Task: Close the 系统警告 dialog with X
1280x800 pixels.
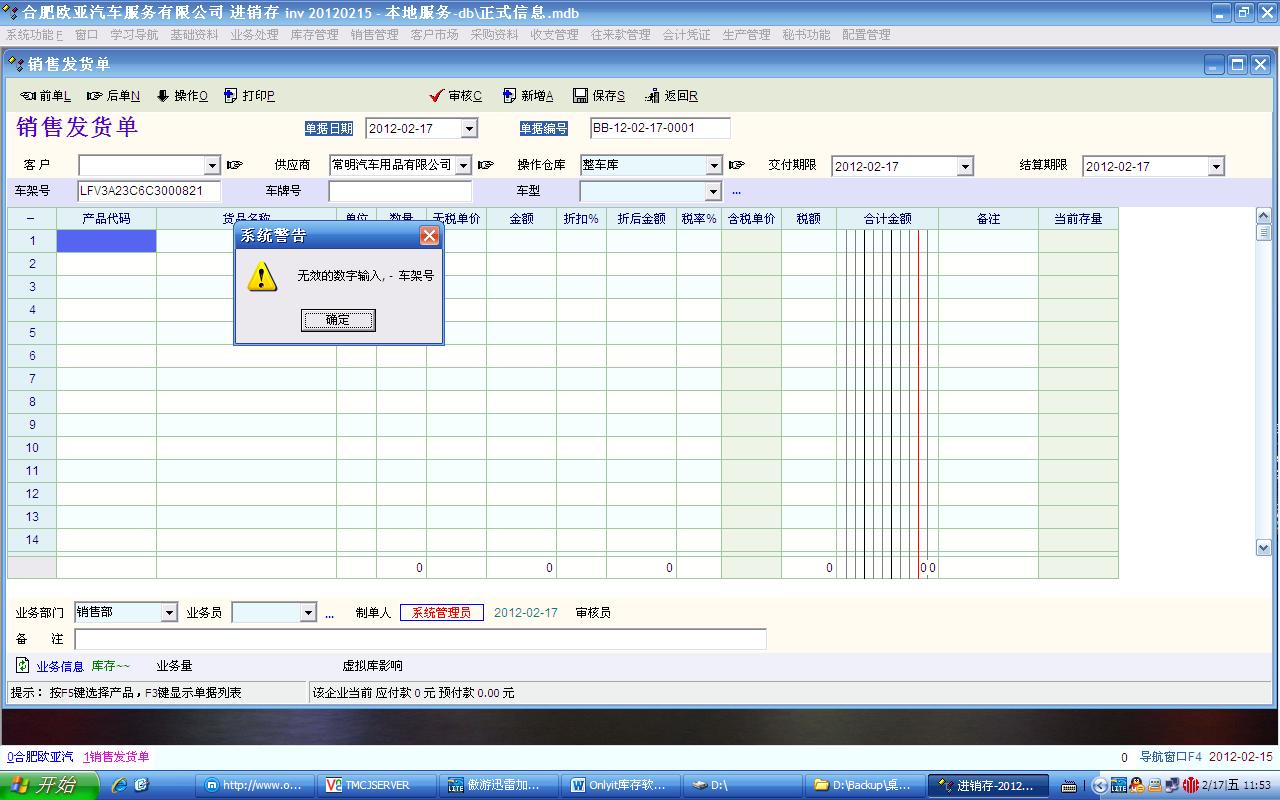Action: (x=429, y=236)
